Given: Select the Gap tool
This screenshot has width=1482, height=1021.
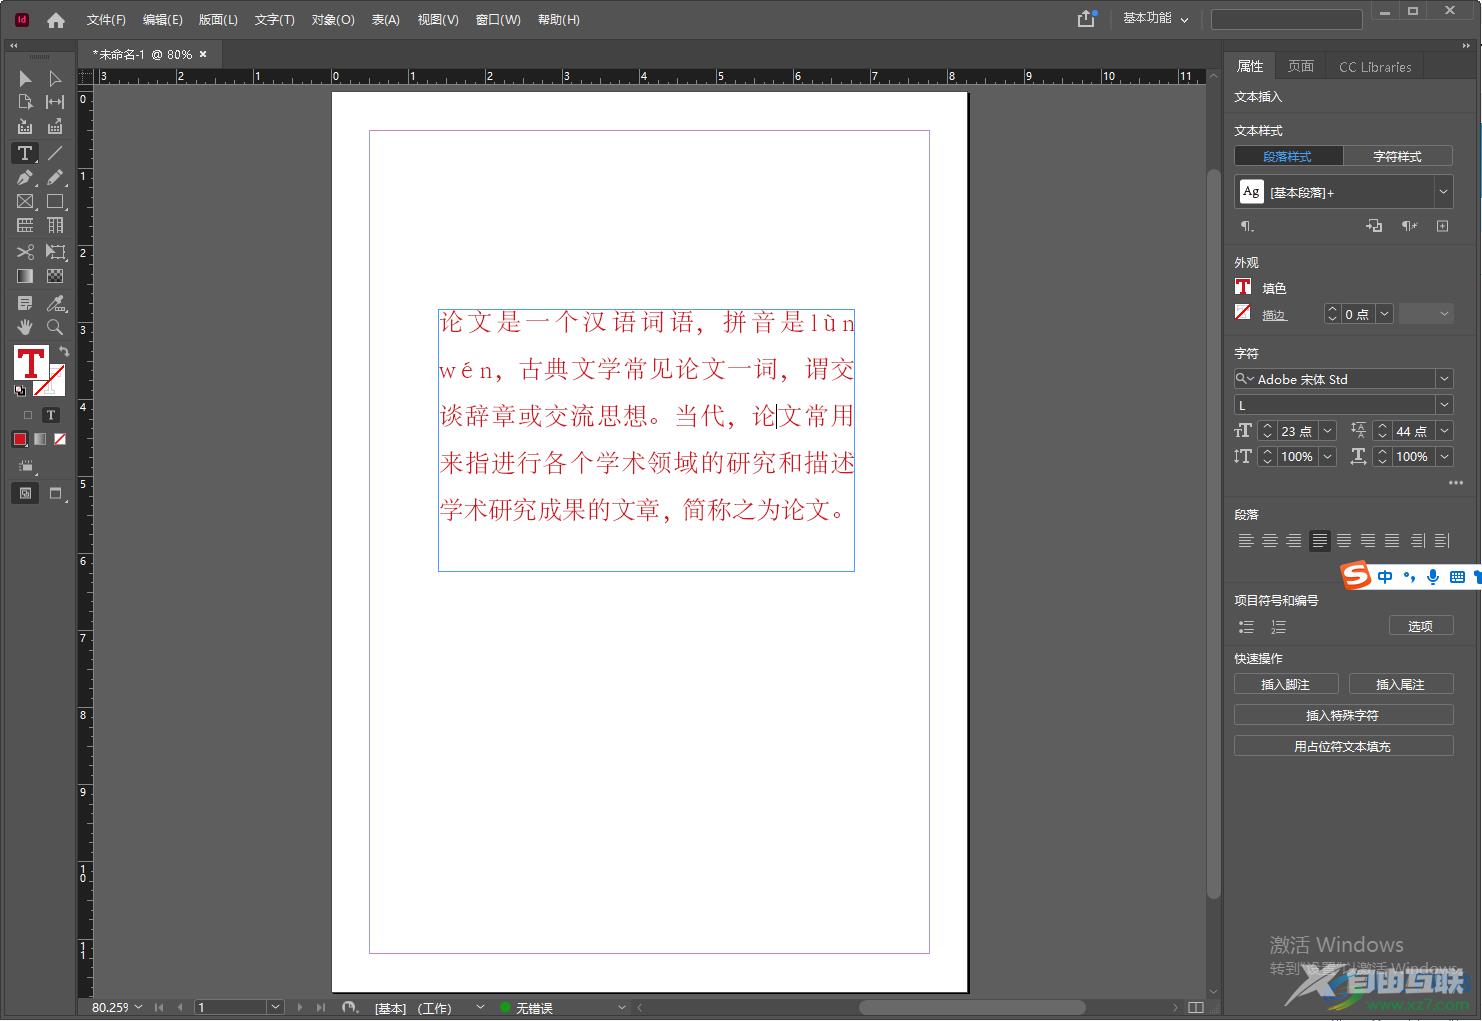Looking at the screenshot, I should click(x=55, y=102).
